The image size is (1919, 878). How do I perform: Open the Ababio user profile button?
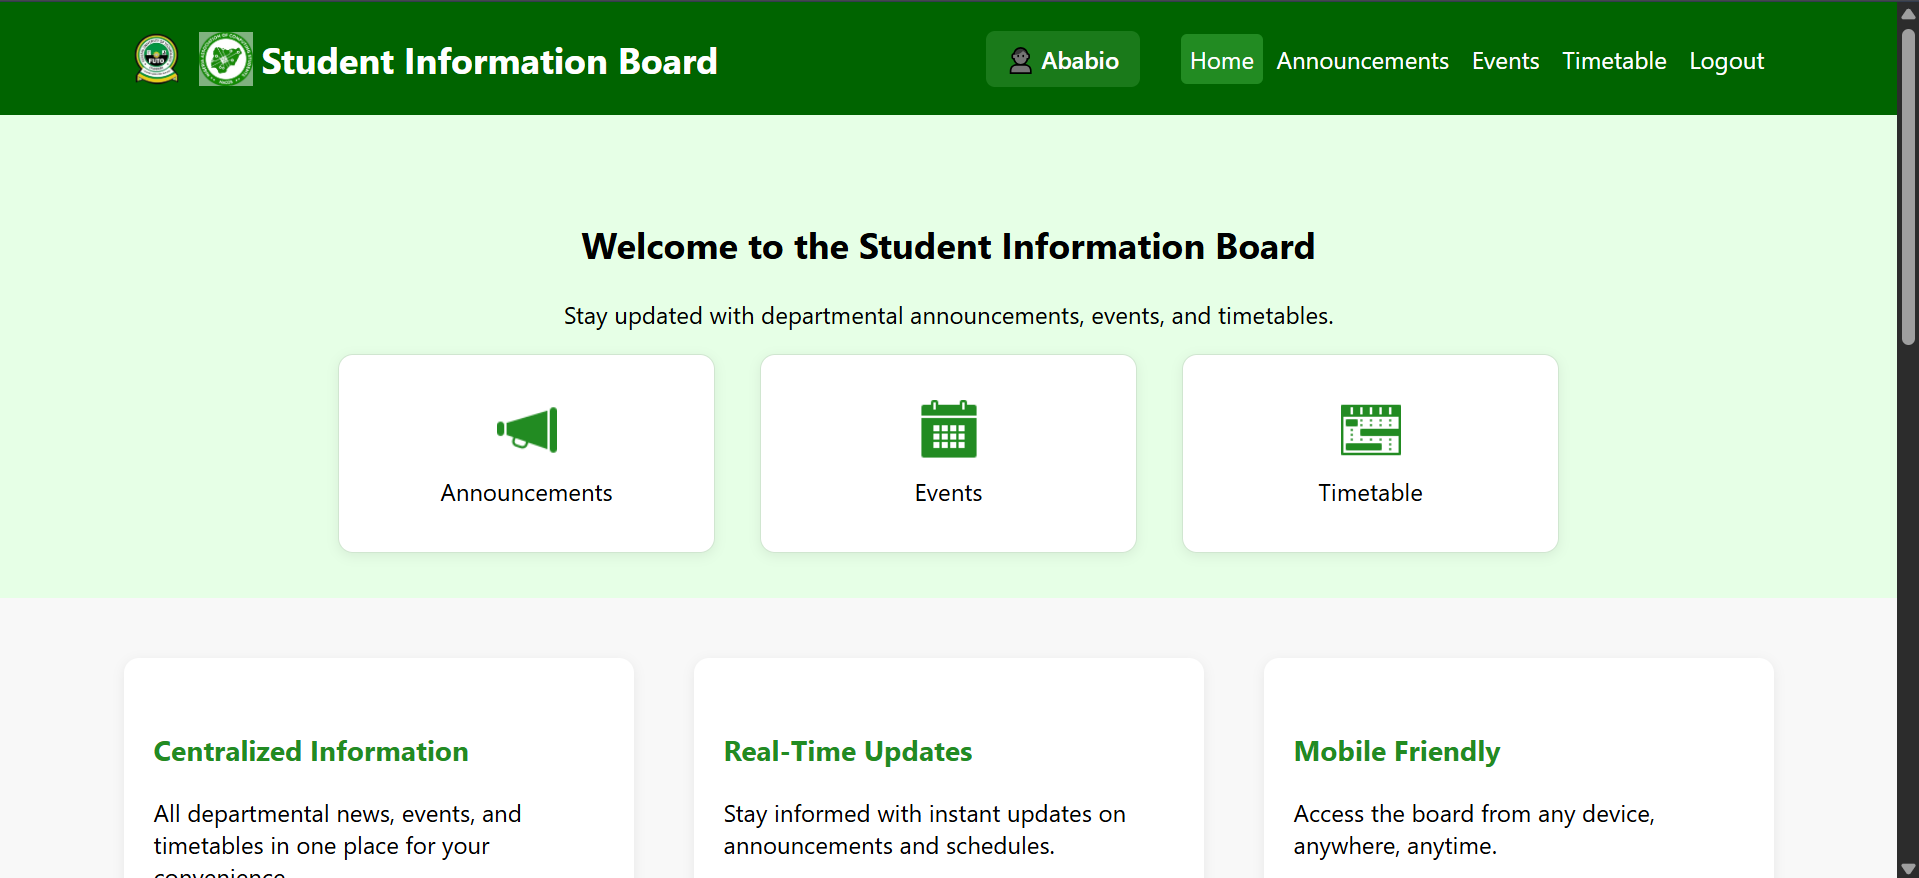(1063, 60)
